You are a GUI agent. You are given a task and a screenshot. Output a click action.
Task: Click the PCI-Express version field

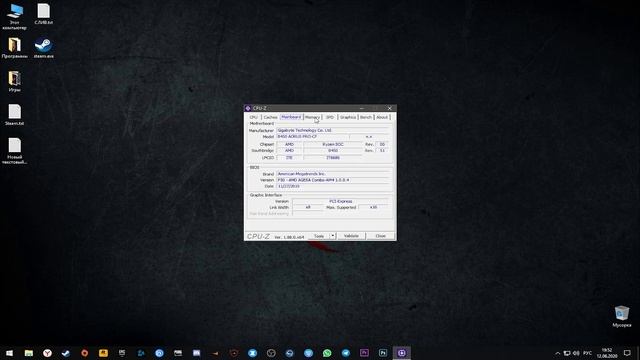coord(340,201)
